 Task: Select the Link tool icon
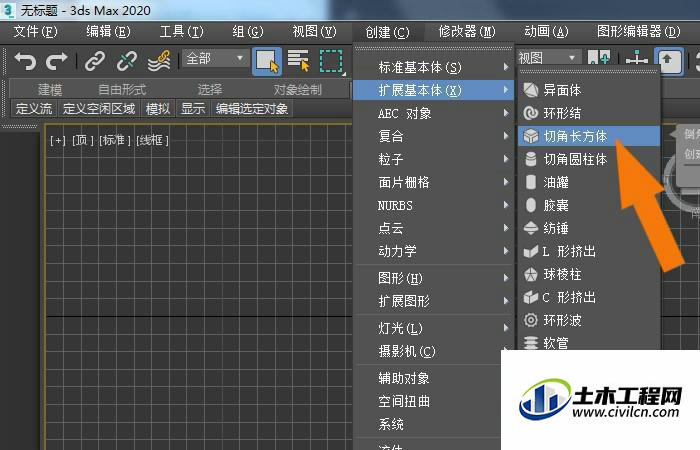coord(95,61)
